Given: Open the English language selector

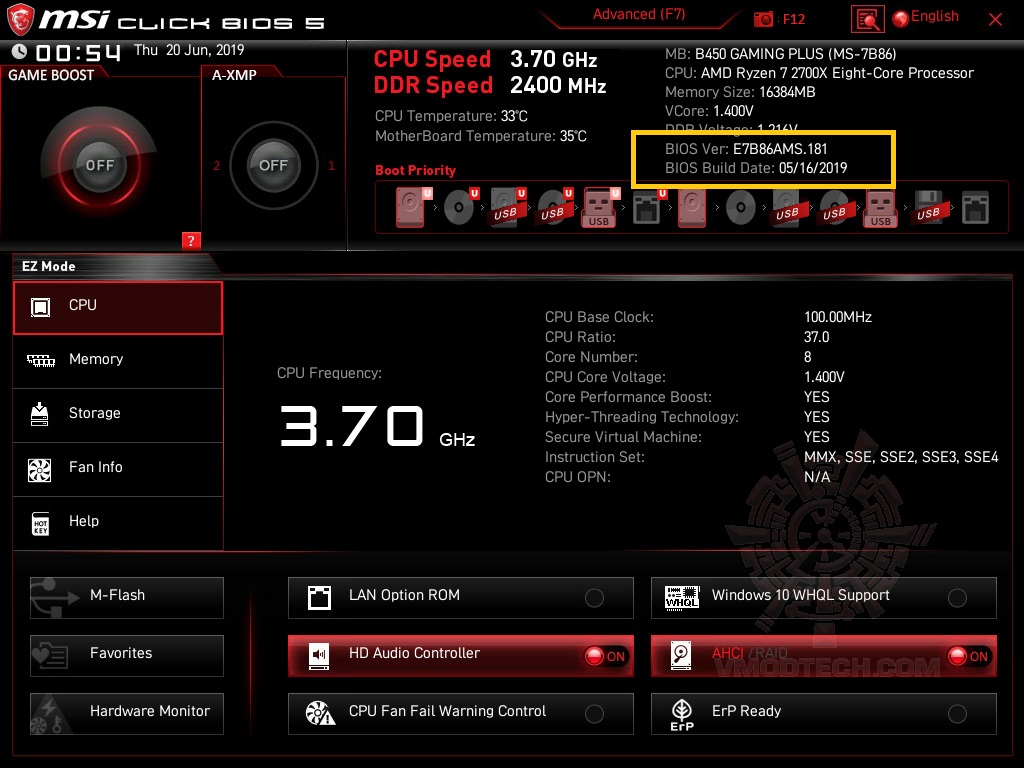Looking at the screenshot, I should coord(926,17).
